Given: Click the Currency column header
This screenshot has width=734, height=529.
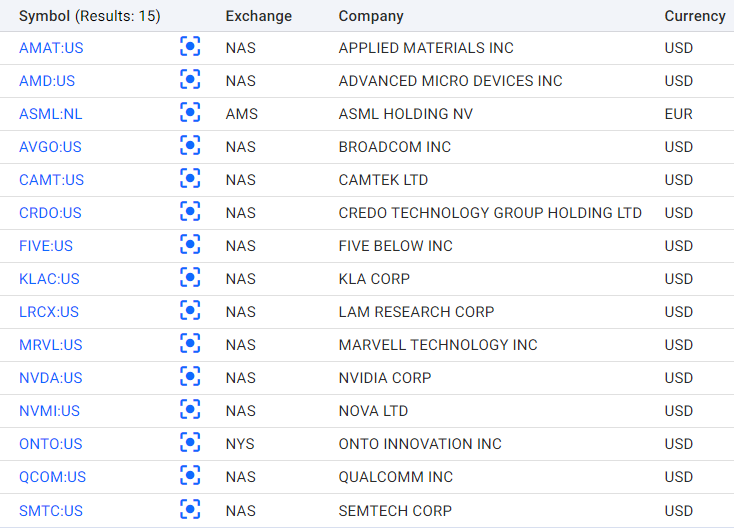Looking at the screenshot, I should coord(695,16).
